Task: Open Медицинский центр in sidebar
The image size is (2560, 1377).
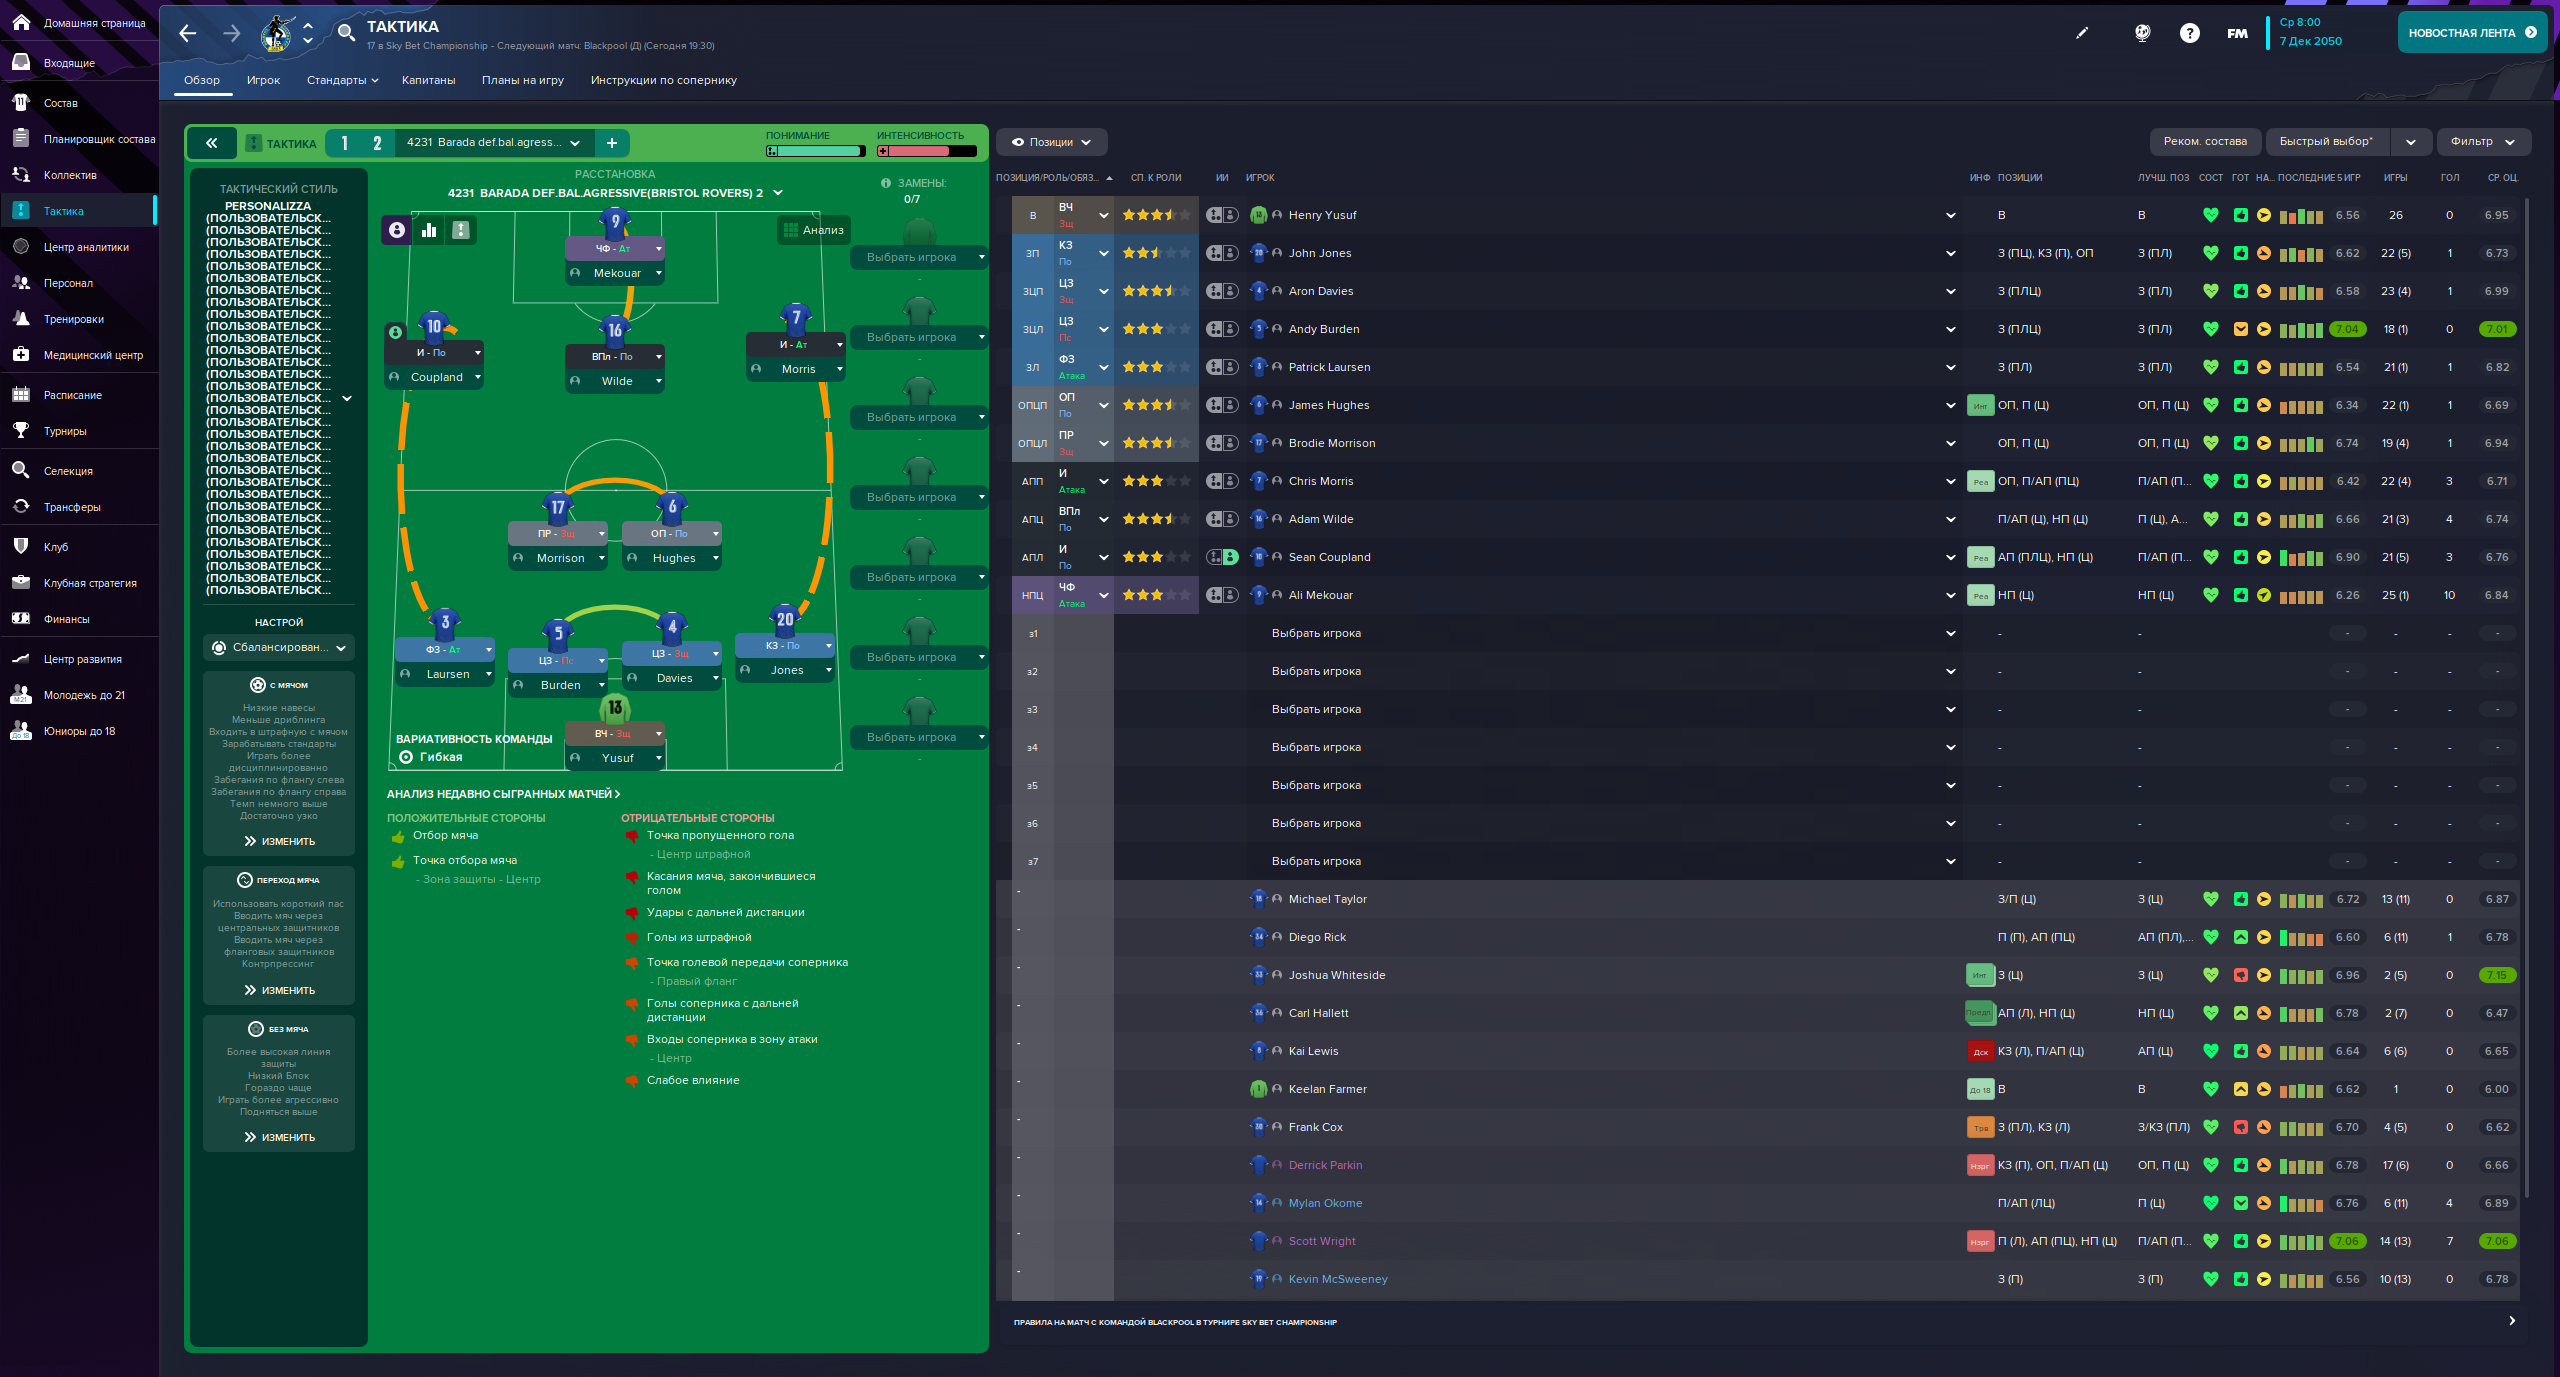Action: click(x=79, y=355)
